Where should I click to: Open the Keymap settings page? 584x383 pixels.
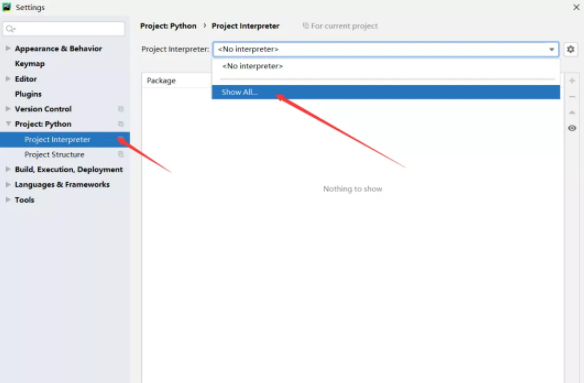click(x=30, y=64)
